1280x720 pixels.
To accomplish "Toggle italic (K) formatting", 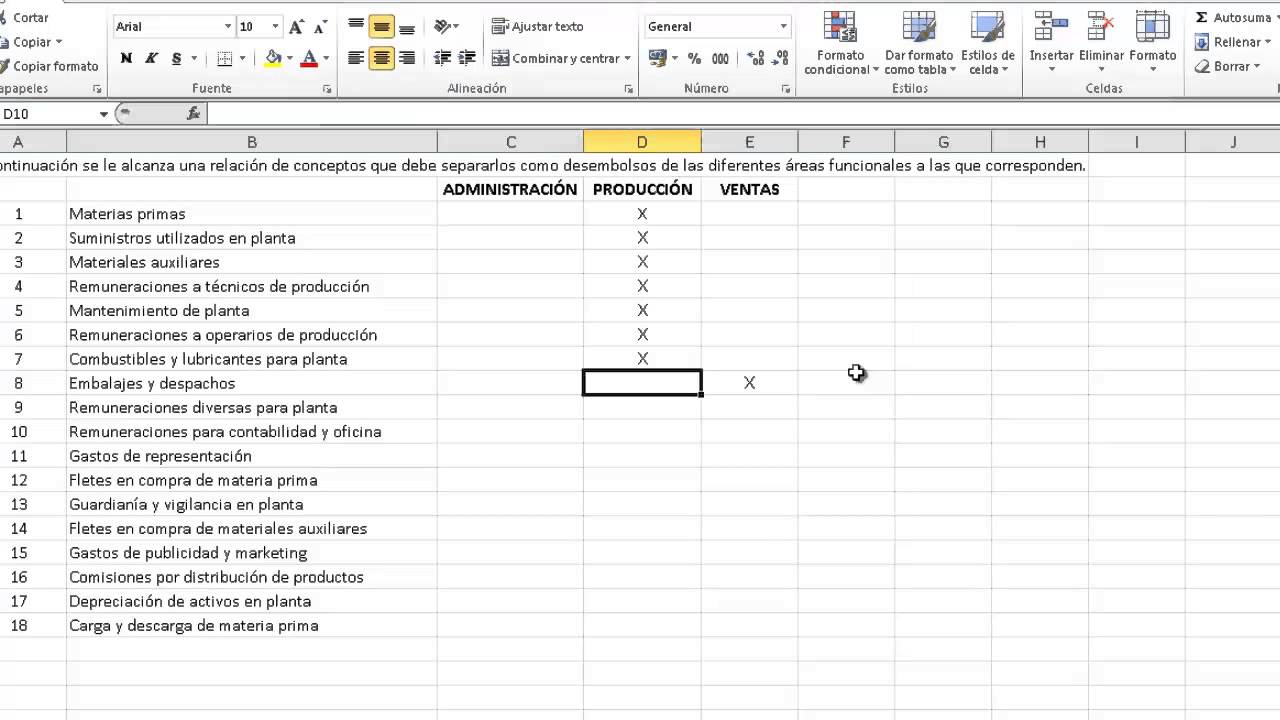I will (x=152, y=59).
